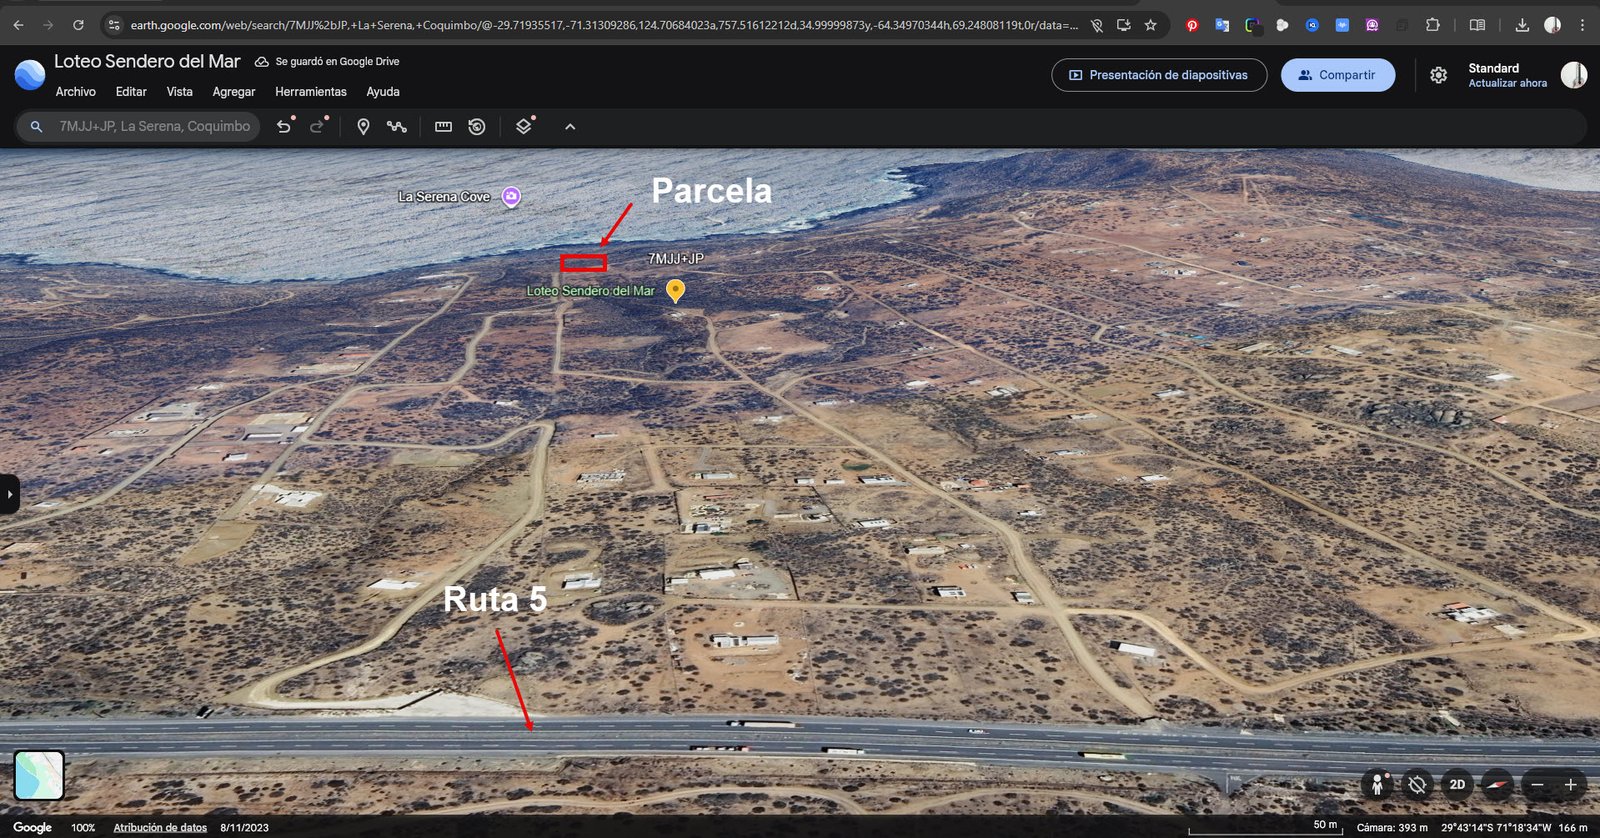Toggle the my-location tracking button
The width and height of the screenshot is (1600, 838).
(1417, 785)
